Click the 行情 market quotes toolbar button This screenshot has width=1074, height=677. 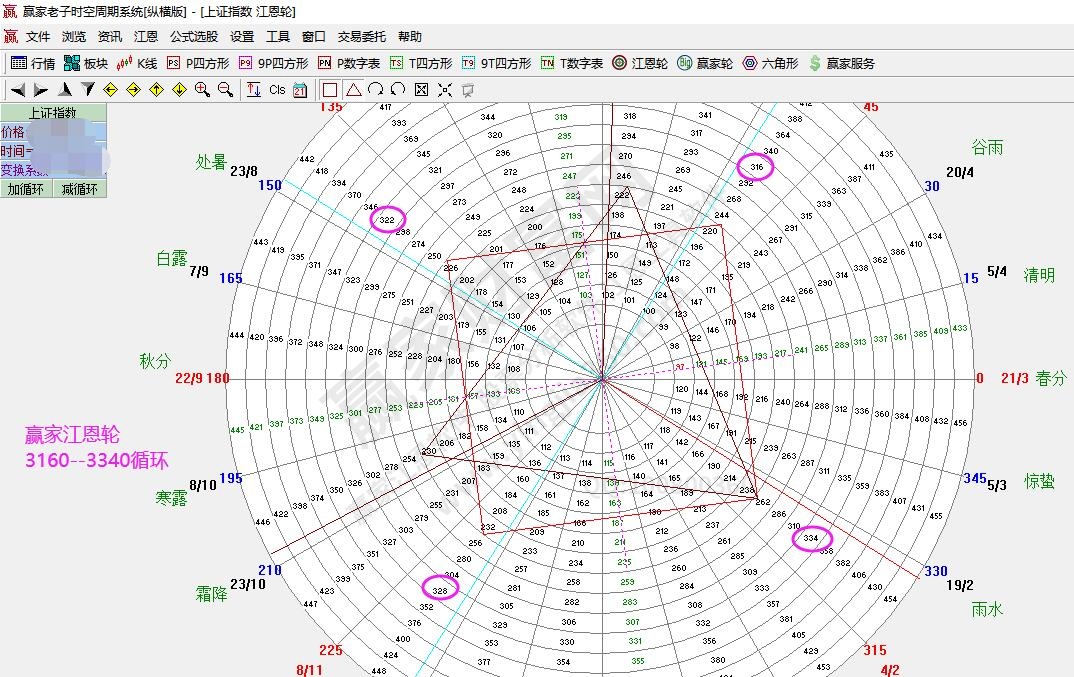32,63
